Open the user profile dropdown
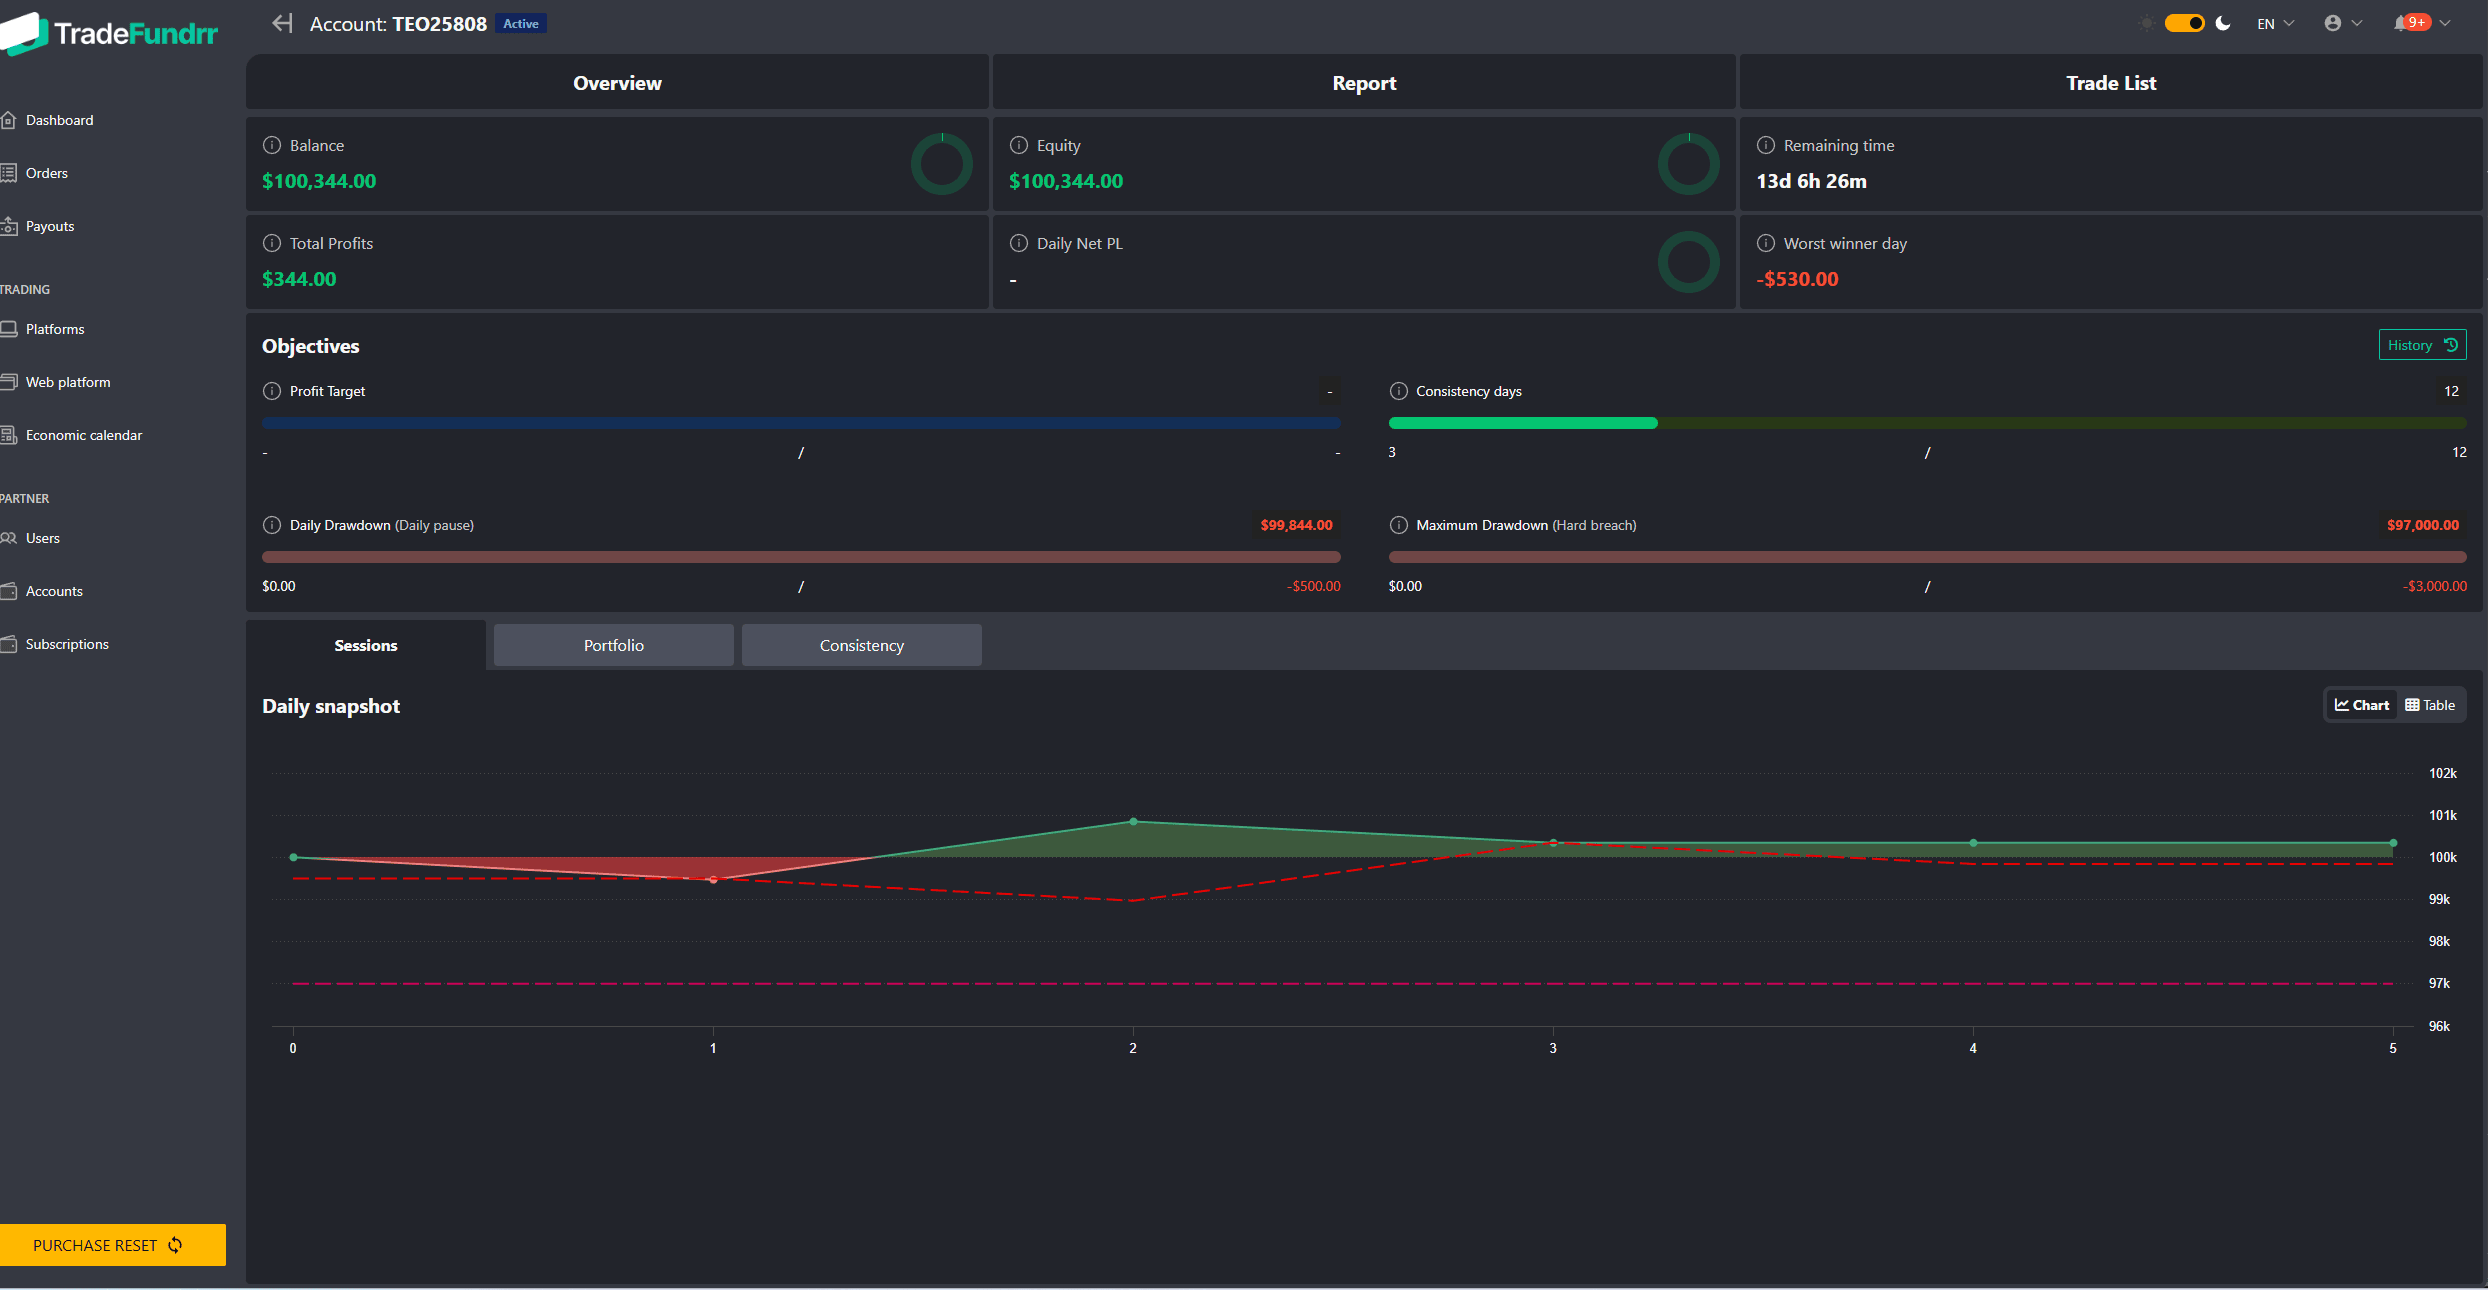The width and height of the screenshot is (2488, 1290). (2342, 23)
